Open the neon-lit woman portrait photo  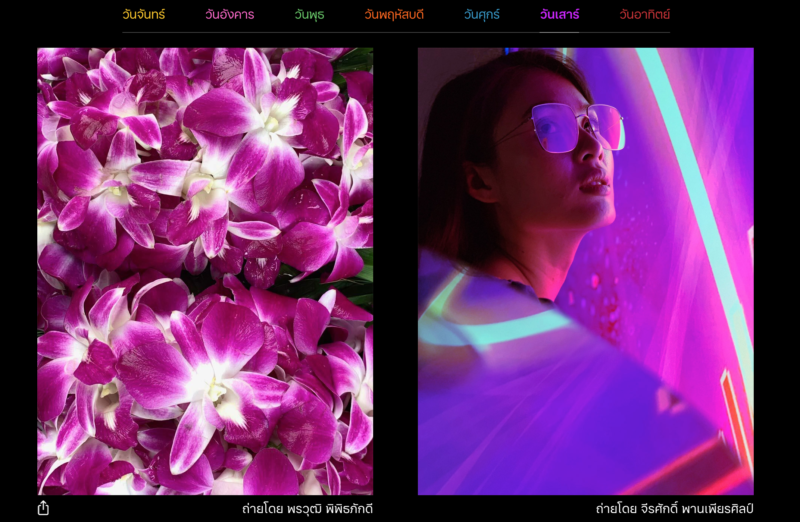click(585, 270)
